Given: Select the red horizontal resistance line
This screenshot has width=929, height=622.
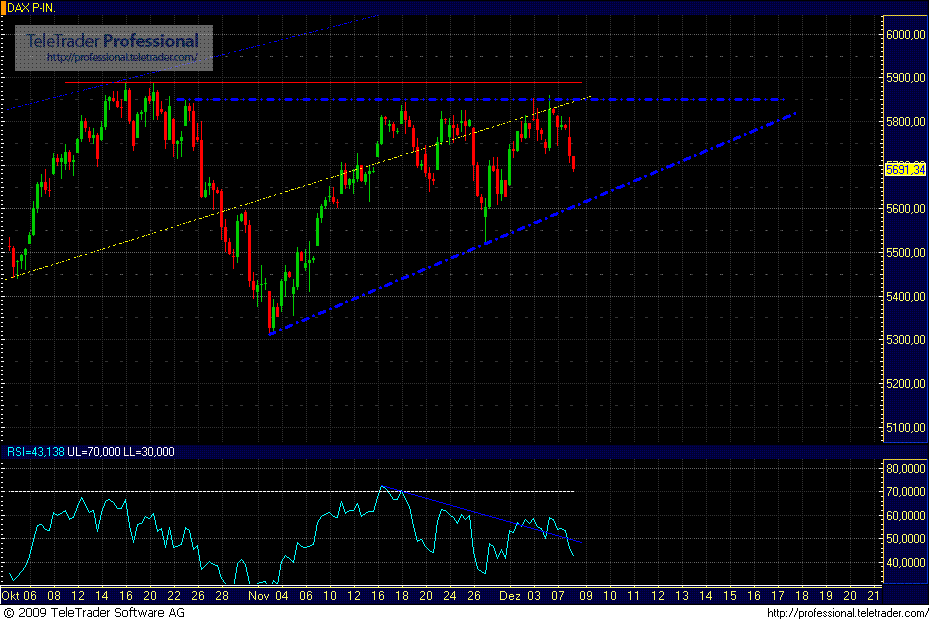Looking at the screenshot, I should [x=323, y=82].
